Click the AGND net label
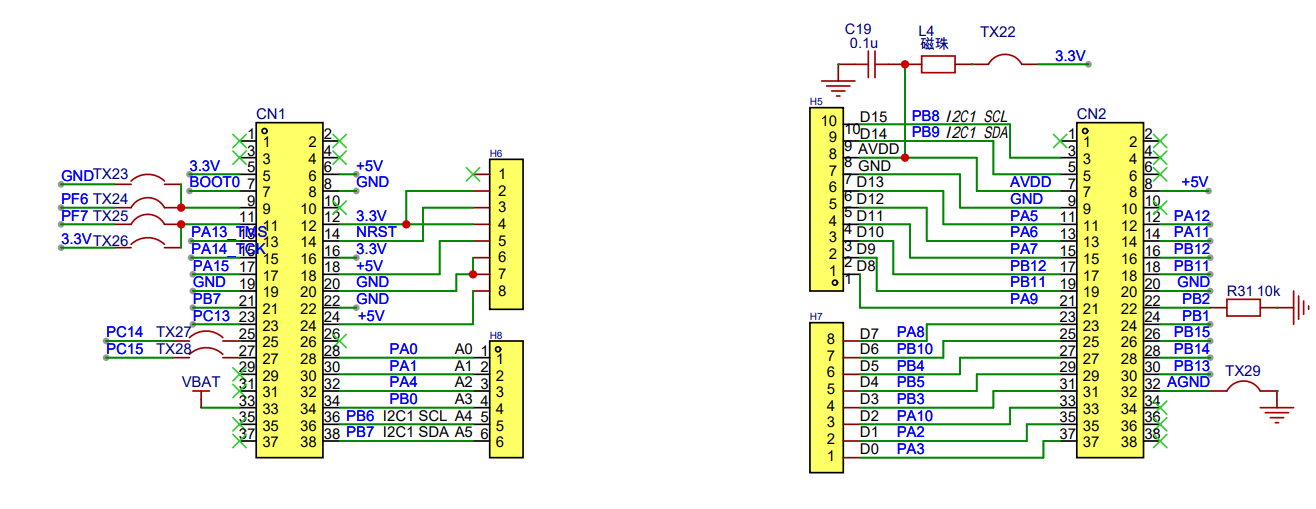The width and height of the screenshot is (1316, 509). [1190, 382]
